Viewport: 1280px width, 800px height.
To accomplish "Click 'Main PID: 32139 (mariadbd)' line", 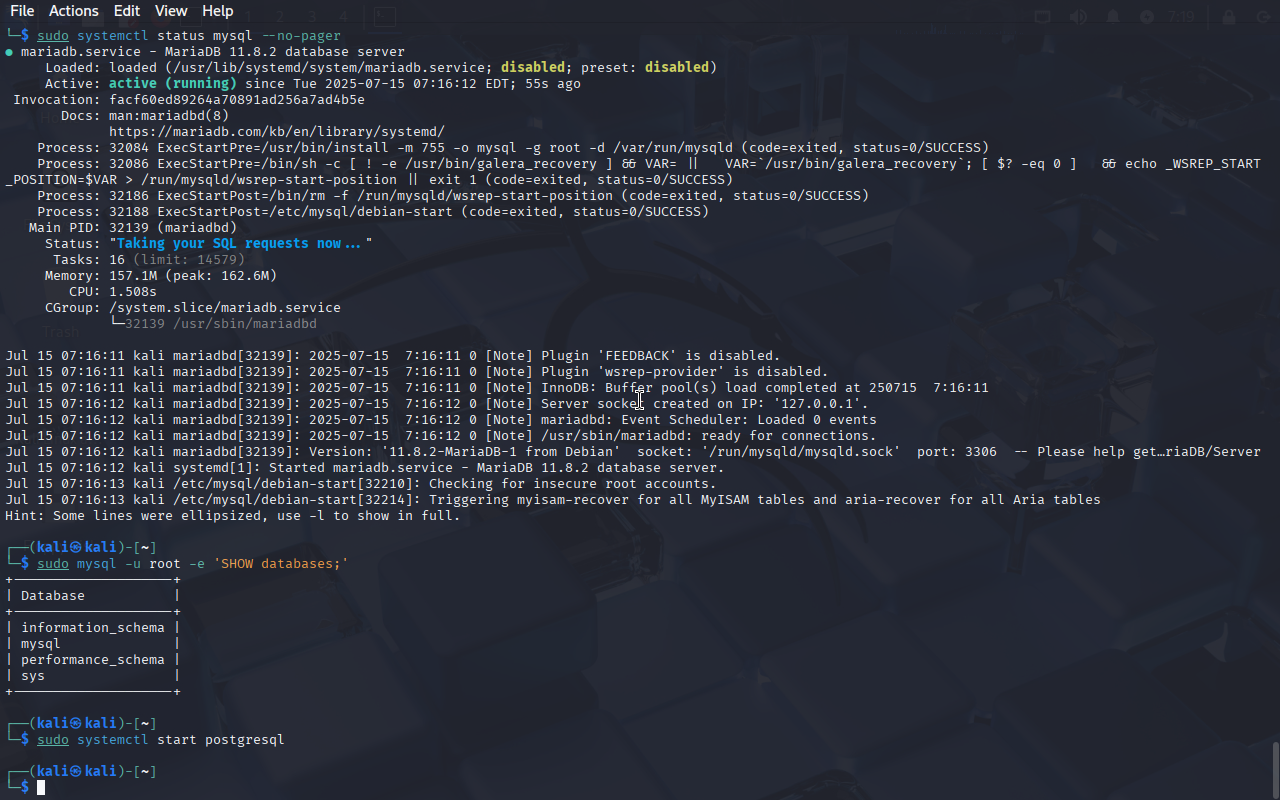I will click(x=133, y=228).
